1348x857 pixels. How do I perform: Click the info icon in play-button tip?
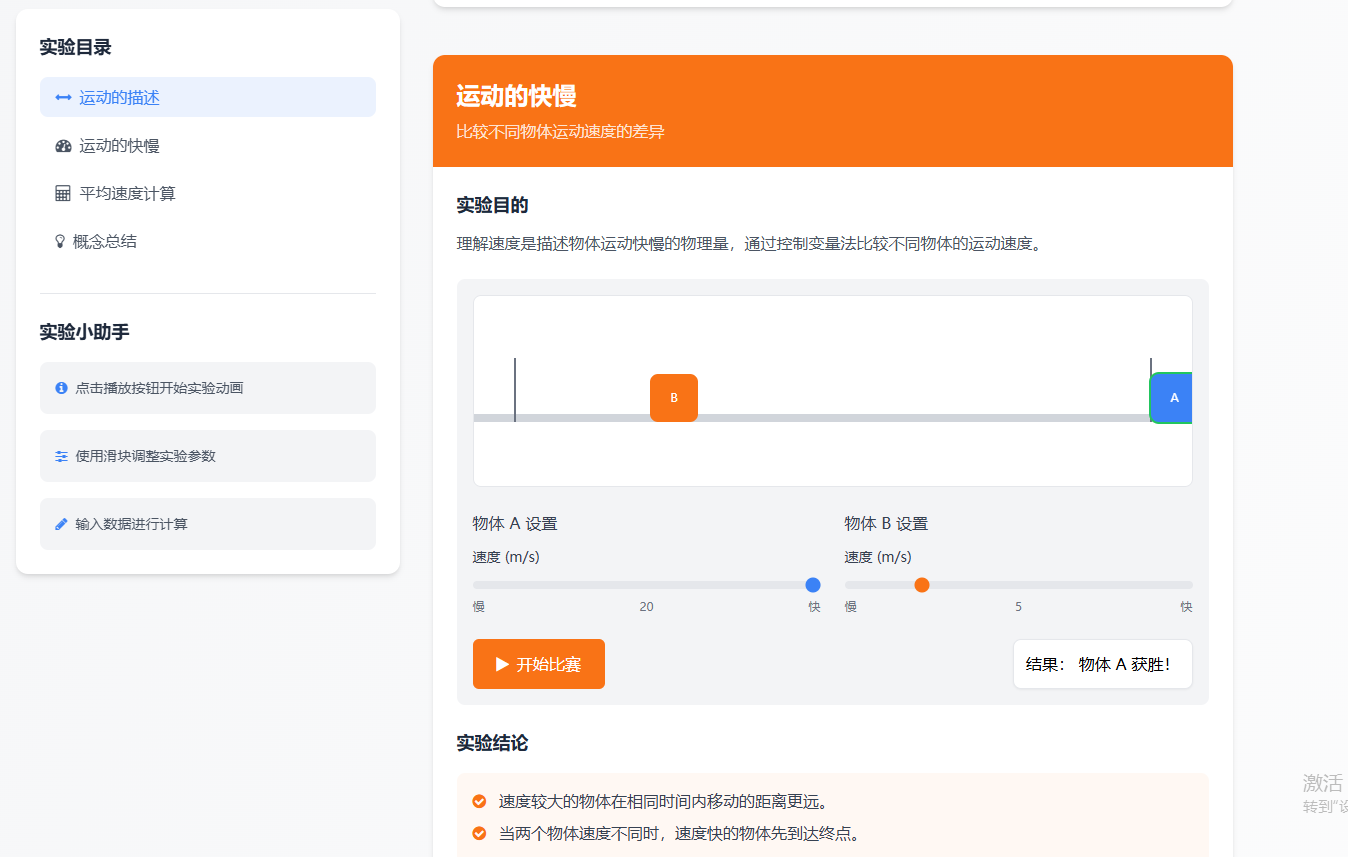click(x=61, y=388)
